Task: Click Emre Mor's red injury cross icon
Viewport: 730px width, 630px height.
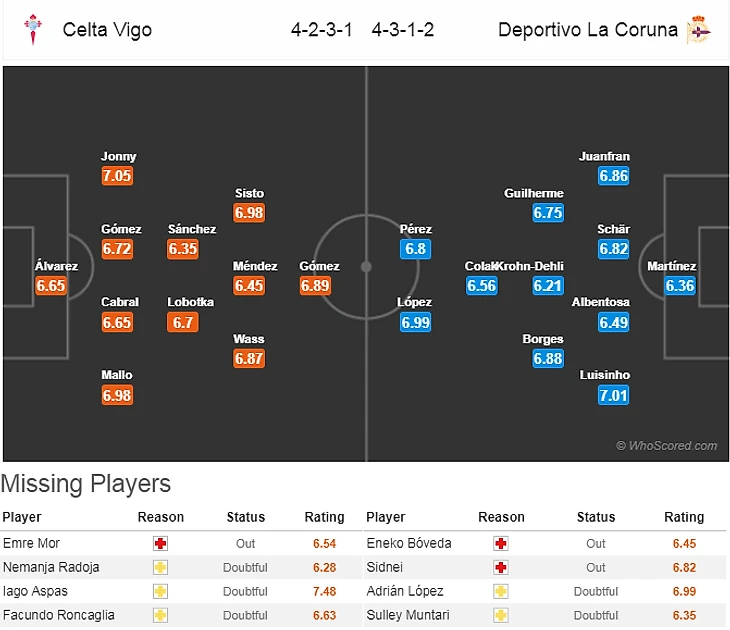Action: coord(160,543)
